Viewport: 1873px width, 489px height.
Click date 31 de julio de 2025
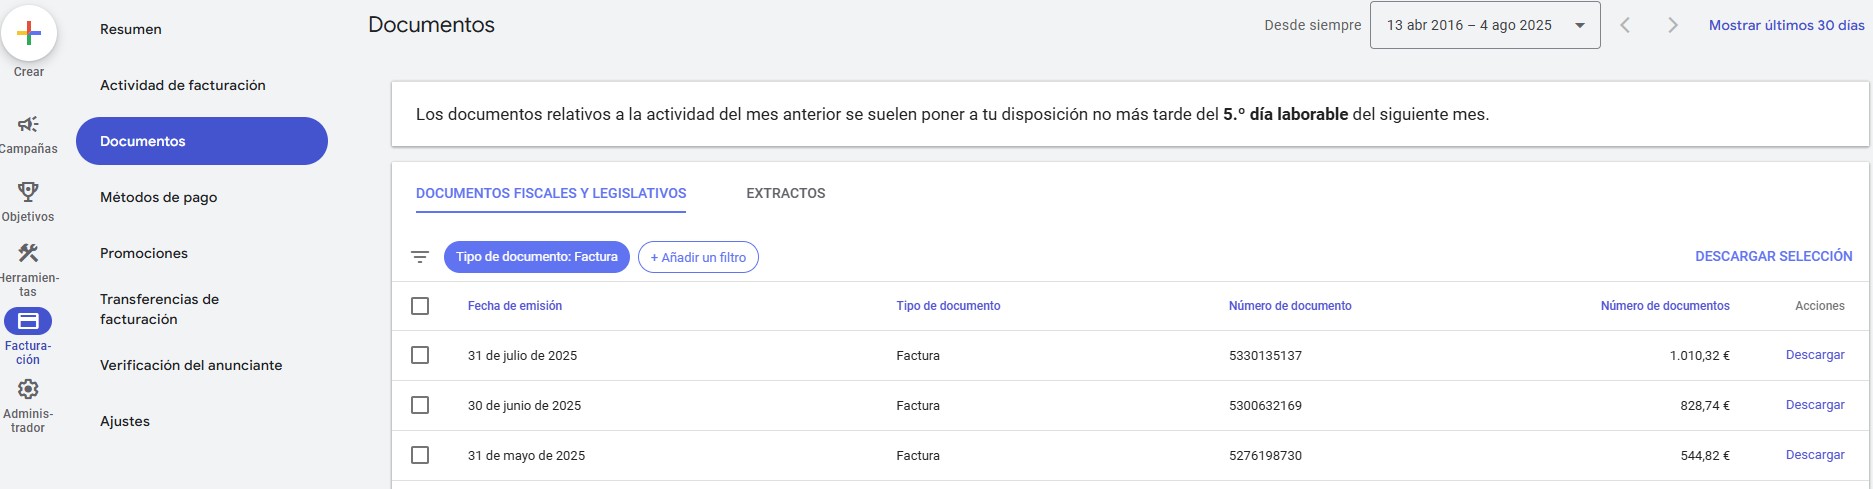click(x=522, y=355)
